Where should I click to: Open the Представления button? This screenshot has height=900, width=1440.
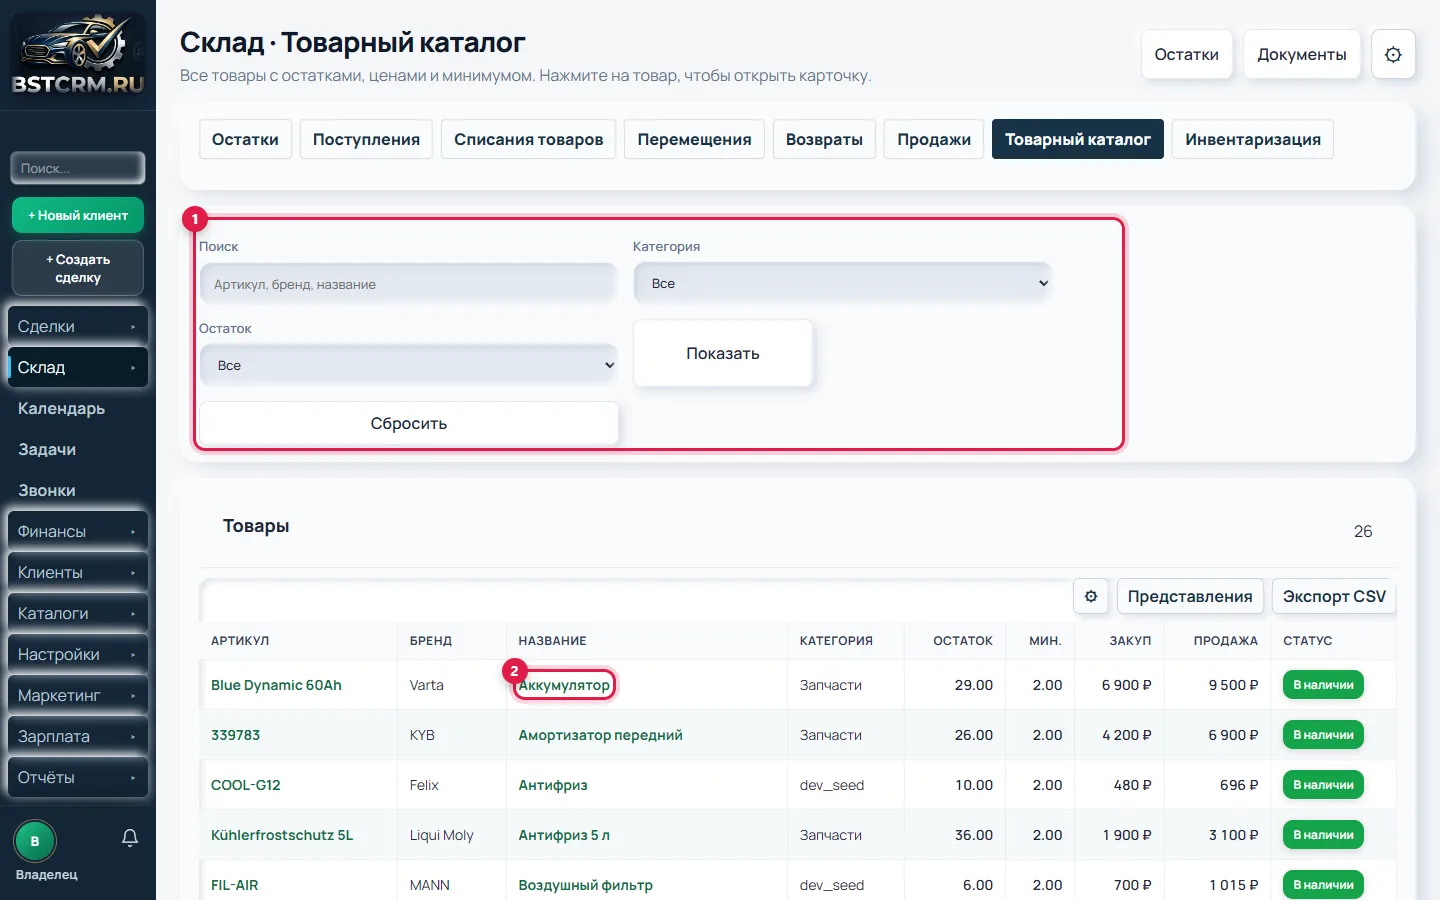pyautogui.click(x=1190, y=596)
